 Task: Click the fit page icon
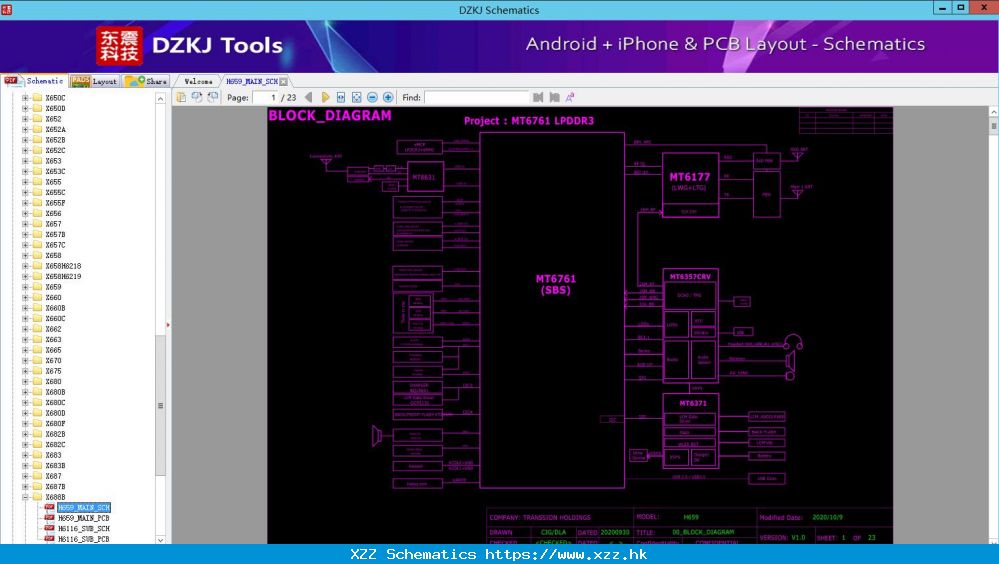coord(356,97)
